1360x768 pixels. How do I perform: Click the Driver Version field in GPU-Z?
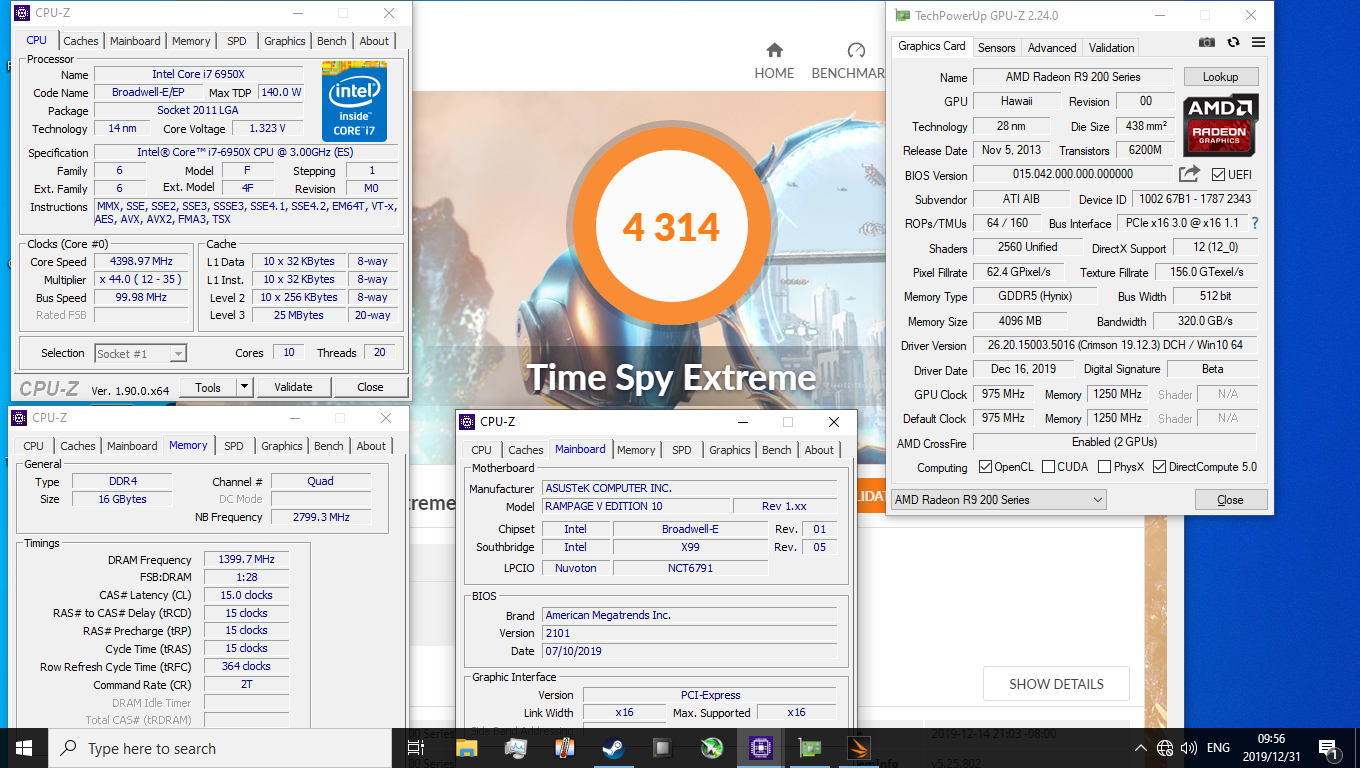pyautogui.click(x=1115, y=345)
